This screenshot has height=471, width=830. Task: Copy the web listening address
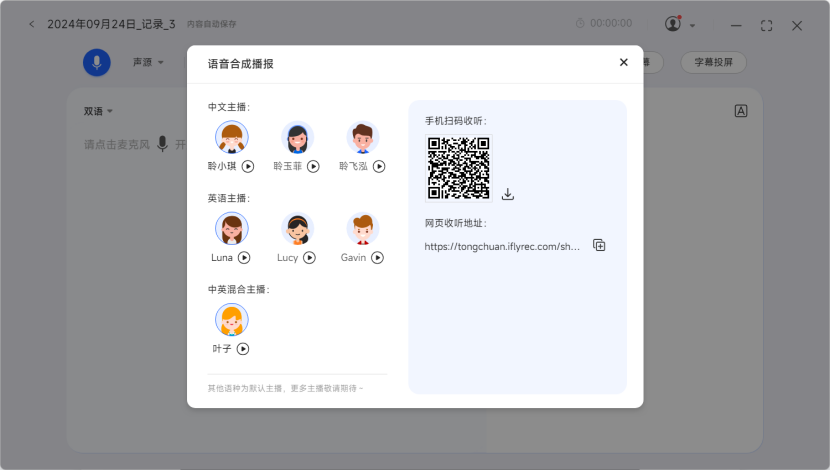point(599,246)
